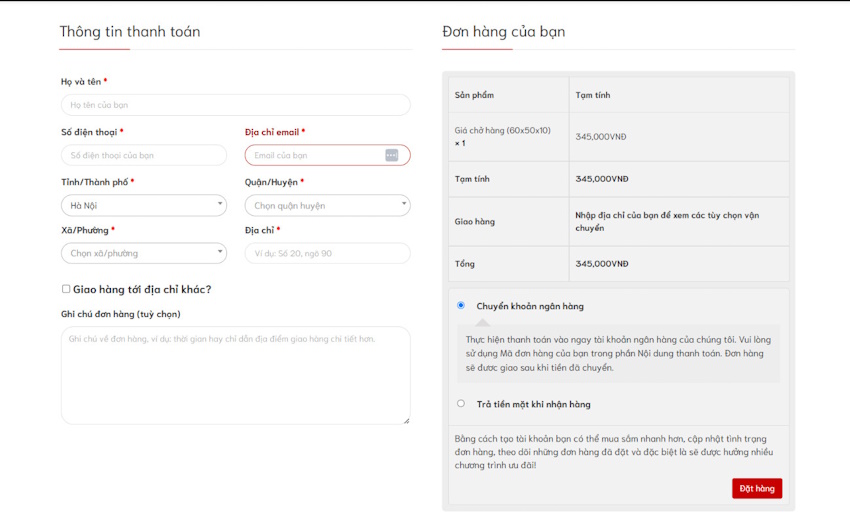Screen dimensions: 850x518
Task: Click the resize handle of order notes box
Action: [x=406, y=420]
